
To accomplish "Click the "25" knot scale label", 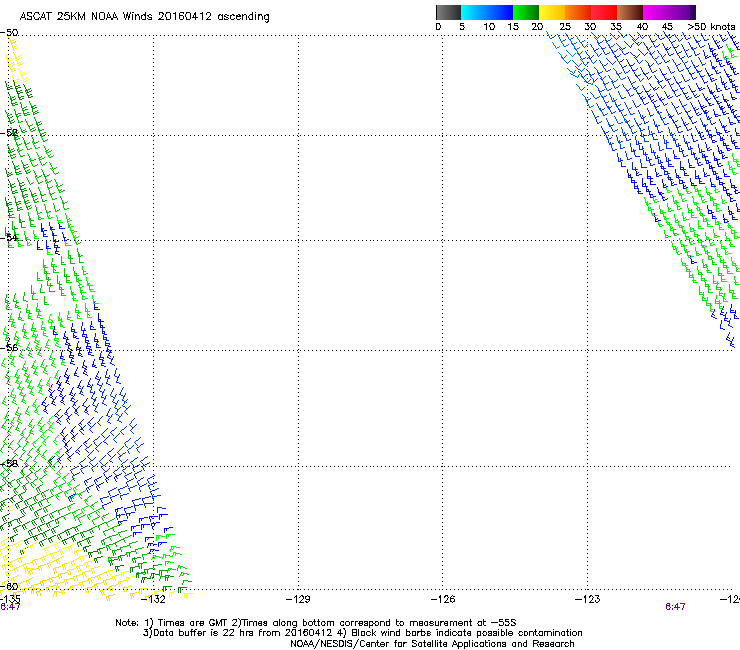I will [x=565, y=27].
